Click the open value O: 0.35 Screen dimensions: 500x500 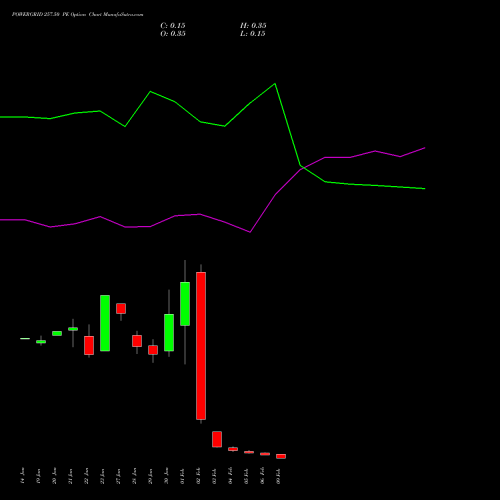click(x=173, y=34)
